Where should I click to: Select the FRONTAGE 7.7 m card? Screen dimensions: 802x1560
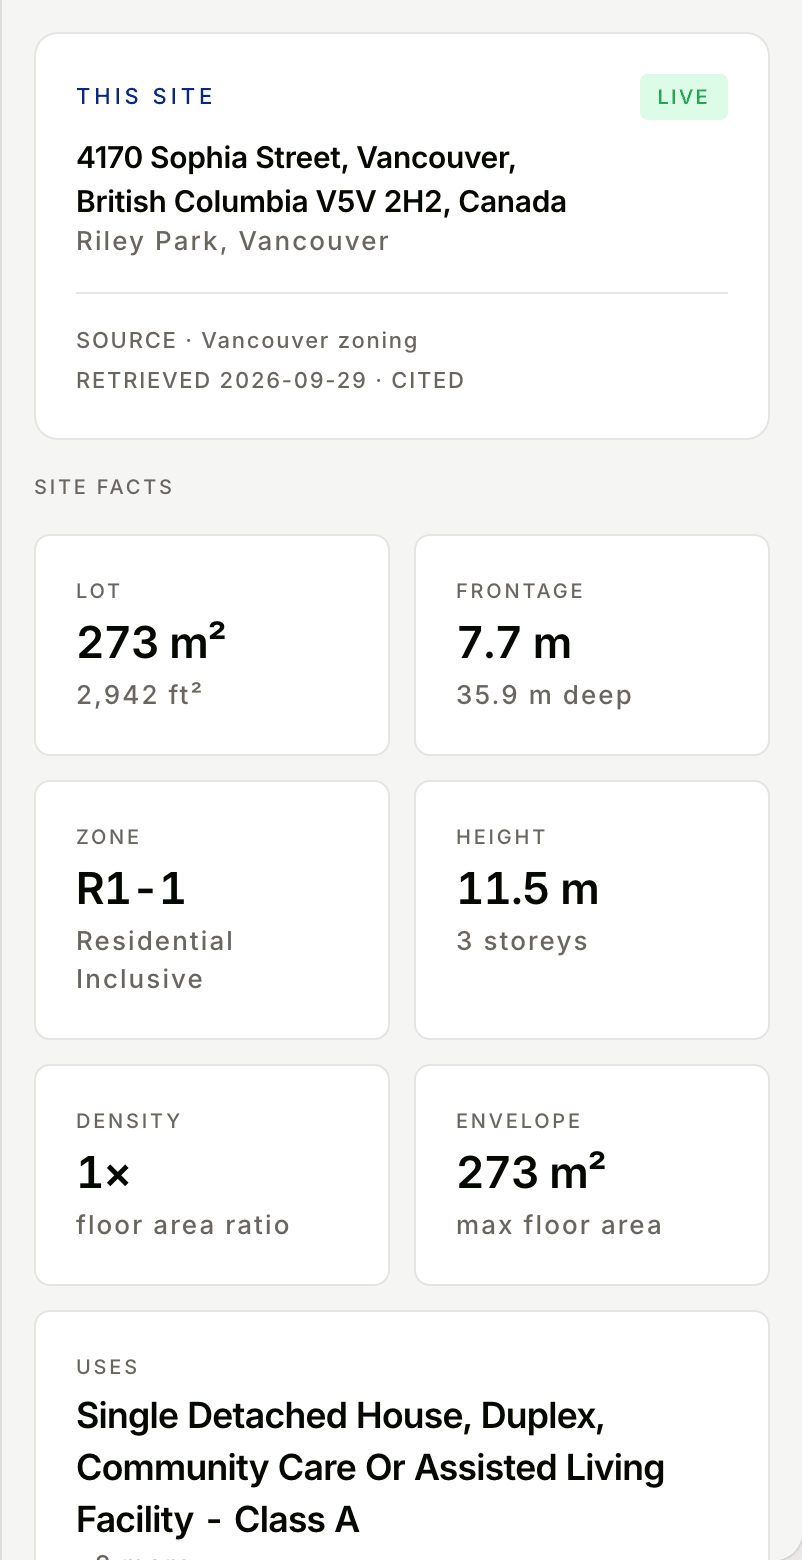tap(592, 645)
